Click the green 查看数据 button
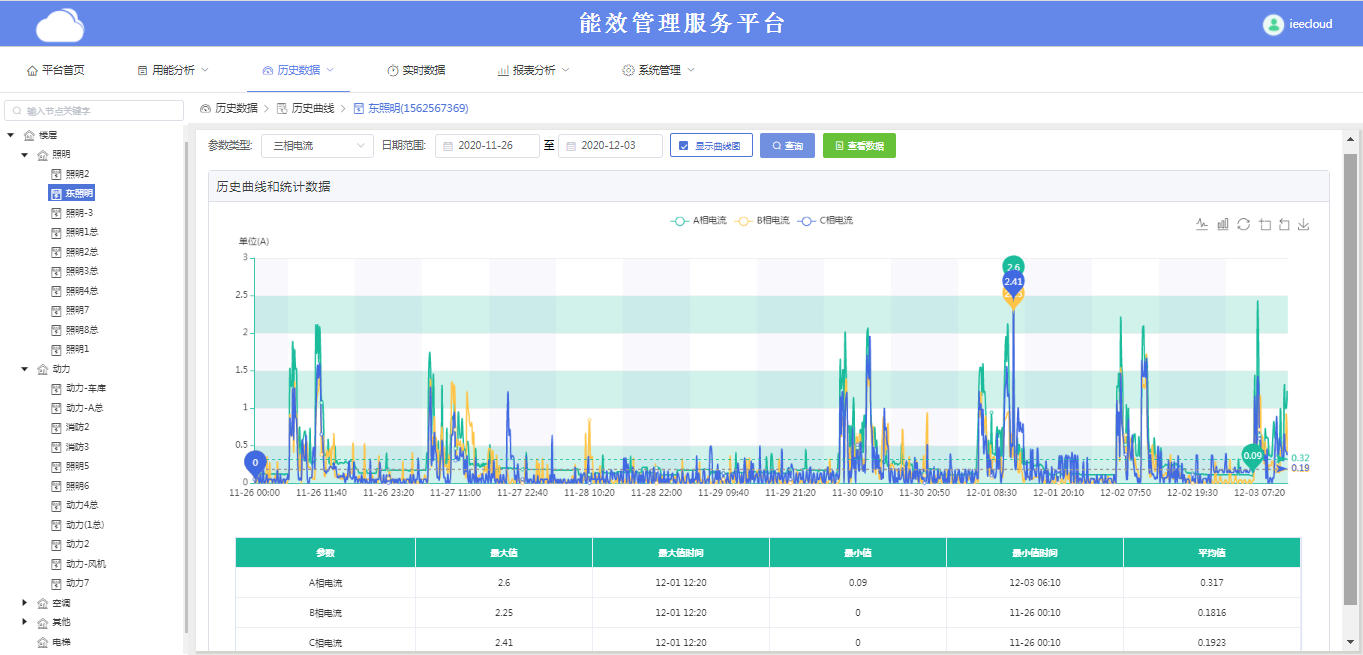Image resolution: width=1363 pixels, height=655 pixels. pos(859,146)
